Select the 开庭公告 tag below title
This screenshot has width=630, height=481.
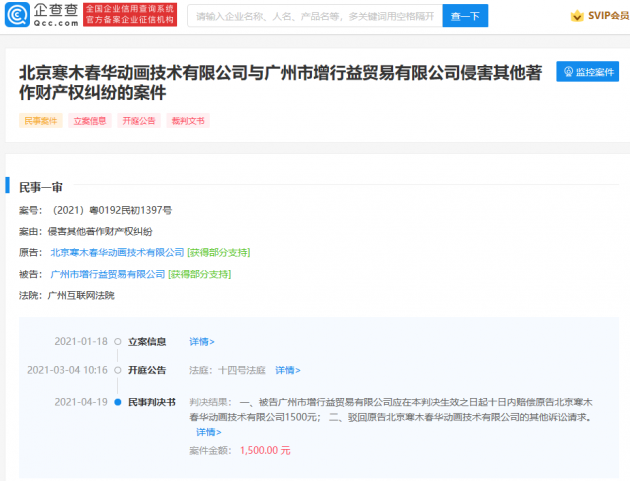pyautogui.click(x=137, y=120)
